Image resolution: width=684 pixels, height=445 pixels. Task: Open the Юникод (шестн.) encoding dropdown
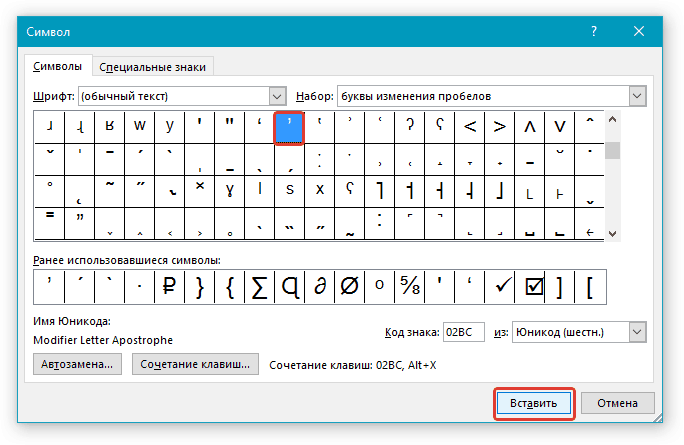point(636,332)
